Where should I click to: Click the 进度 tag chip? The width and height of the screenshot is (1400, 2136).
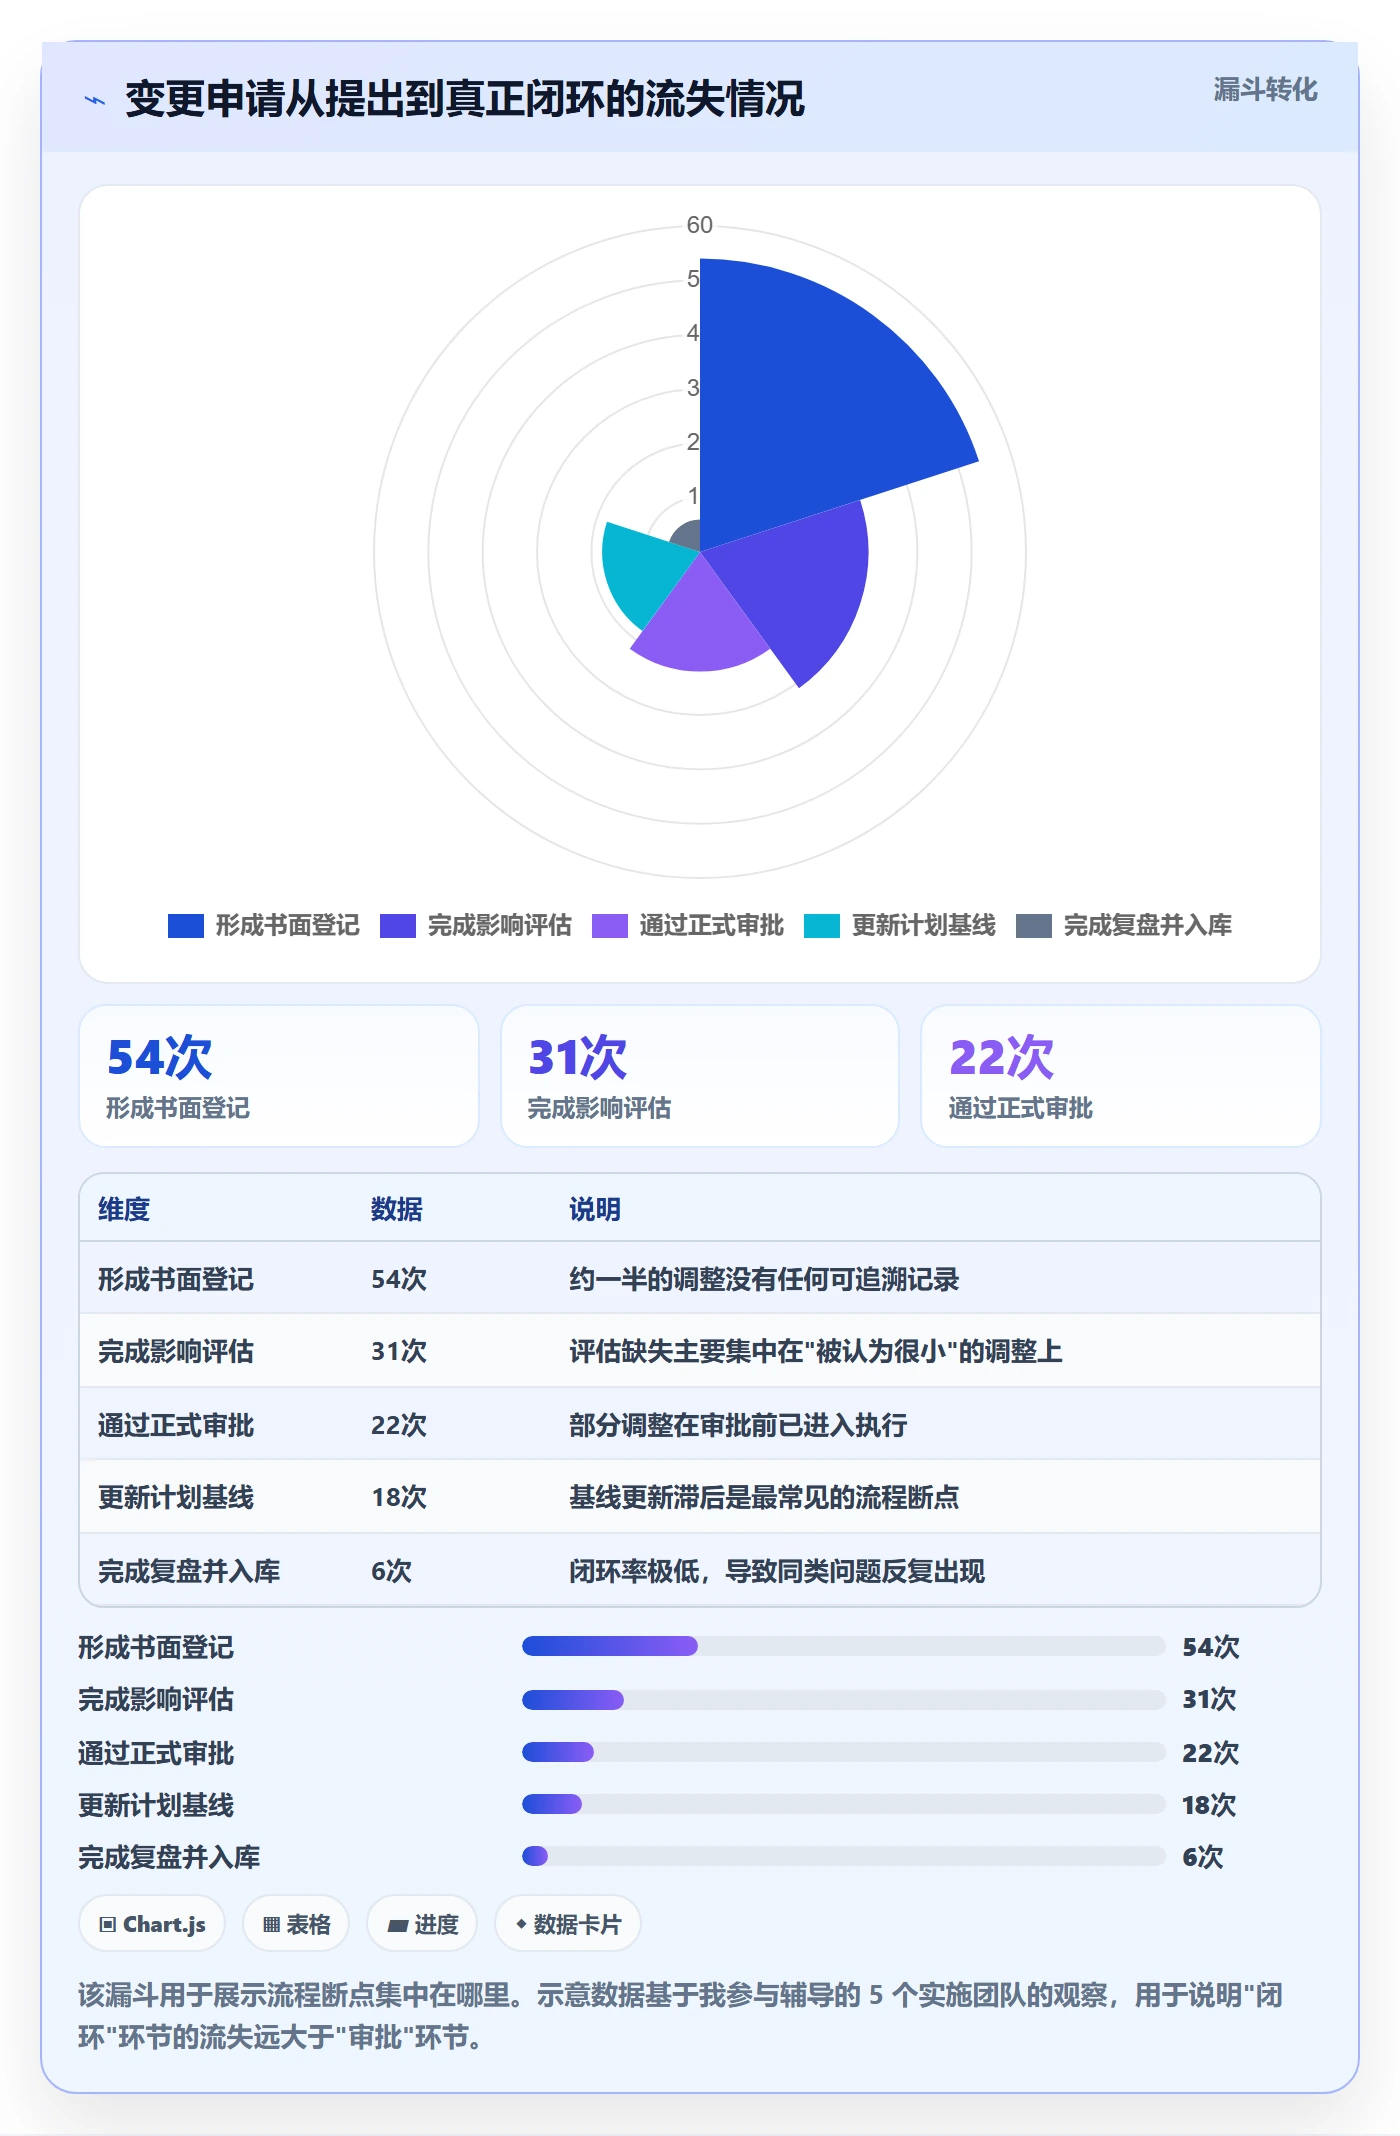422,1924
